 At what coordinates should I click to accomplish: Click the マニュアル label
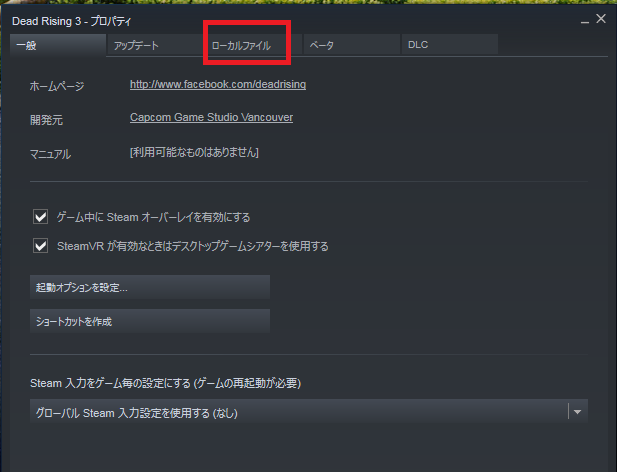click(x=50, y=154)
